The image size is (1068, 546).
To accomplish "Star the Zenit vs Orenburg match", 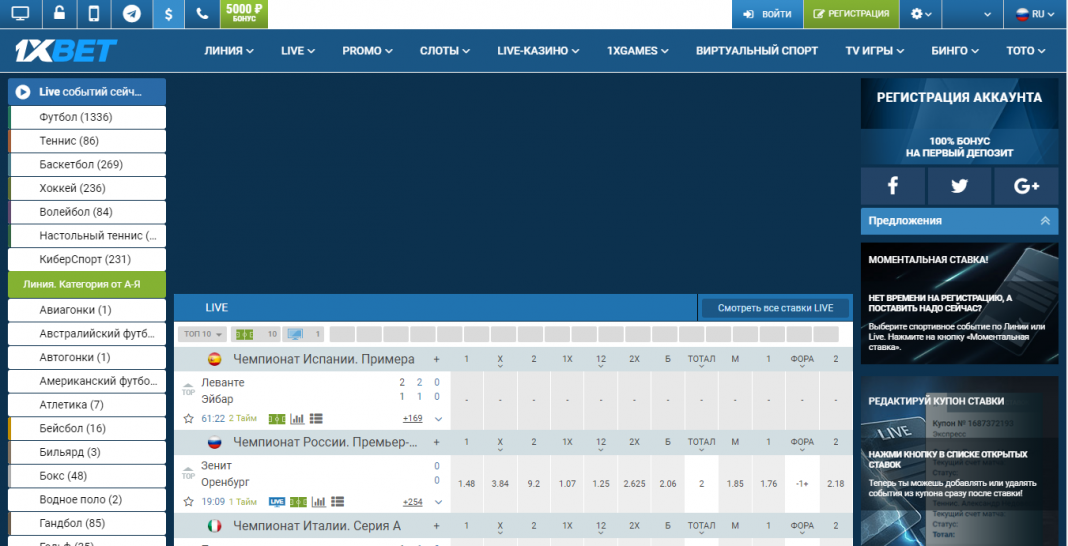I will [188, 502].
